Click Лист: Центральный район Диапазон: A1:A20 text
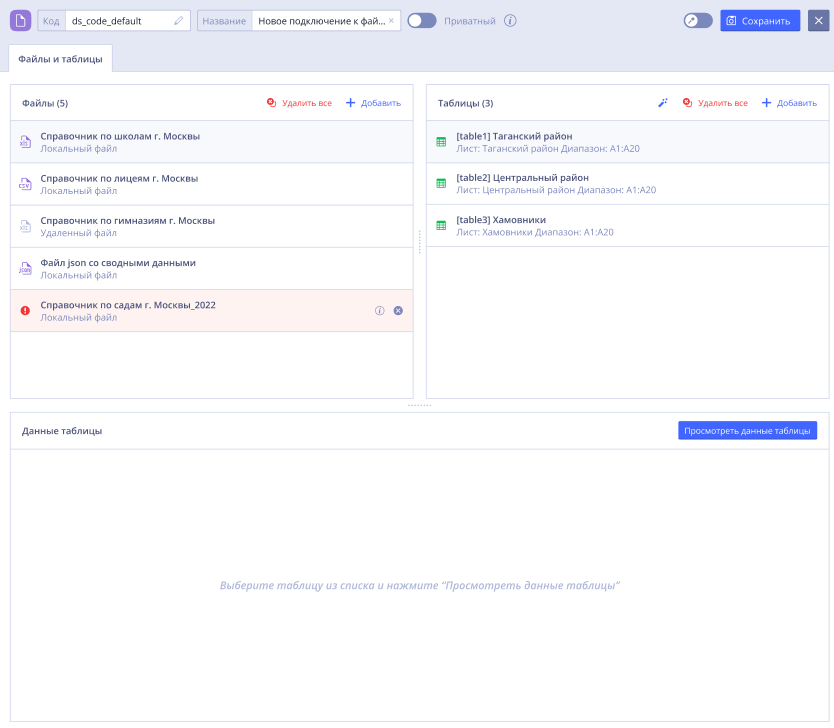Viewport: 834px width, 728px height. (556, 190)
